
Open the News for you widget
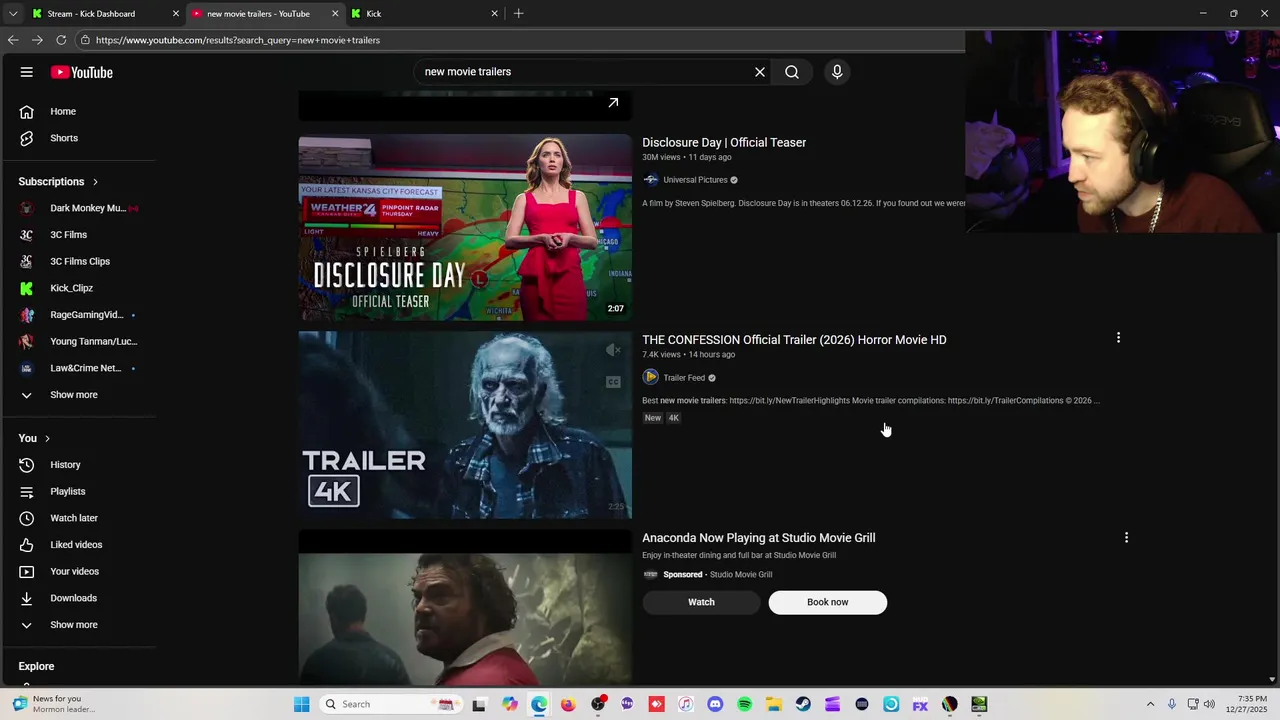55,704
